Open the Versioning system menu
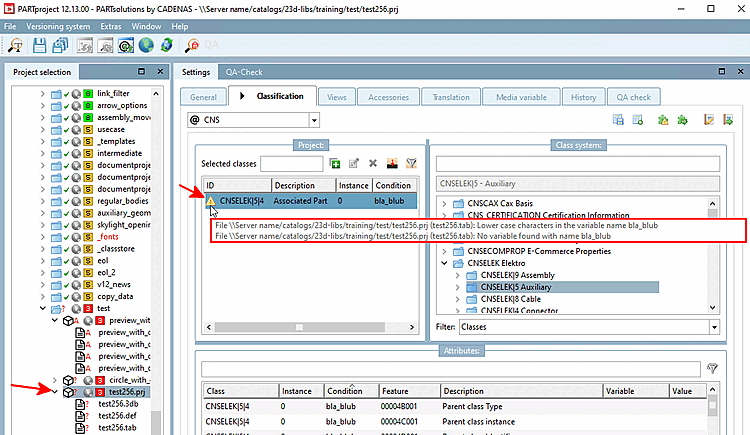This screenshot has height=435, width=750. pos(58,26)
